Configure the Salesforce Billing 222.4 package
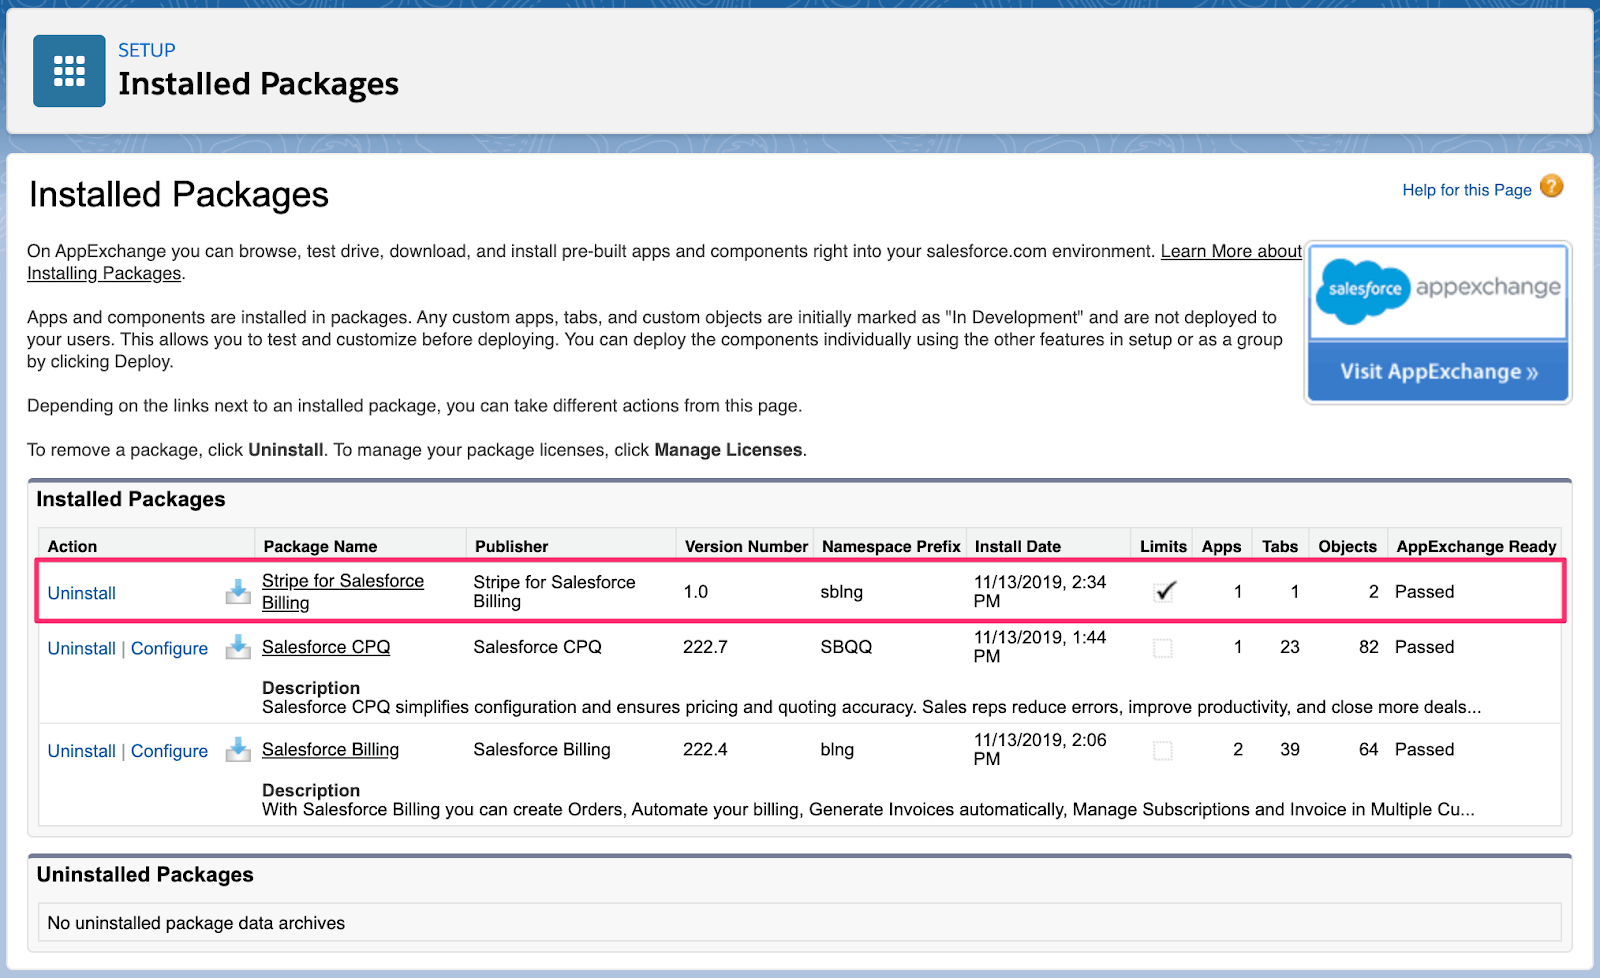 [x=169, y=751]
